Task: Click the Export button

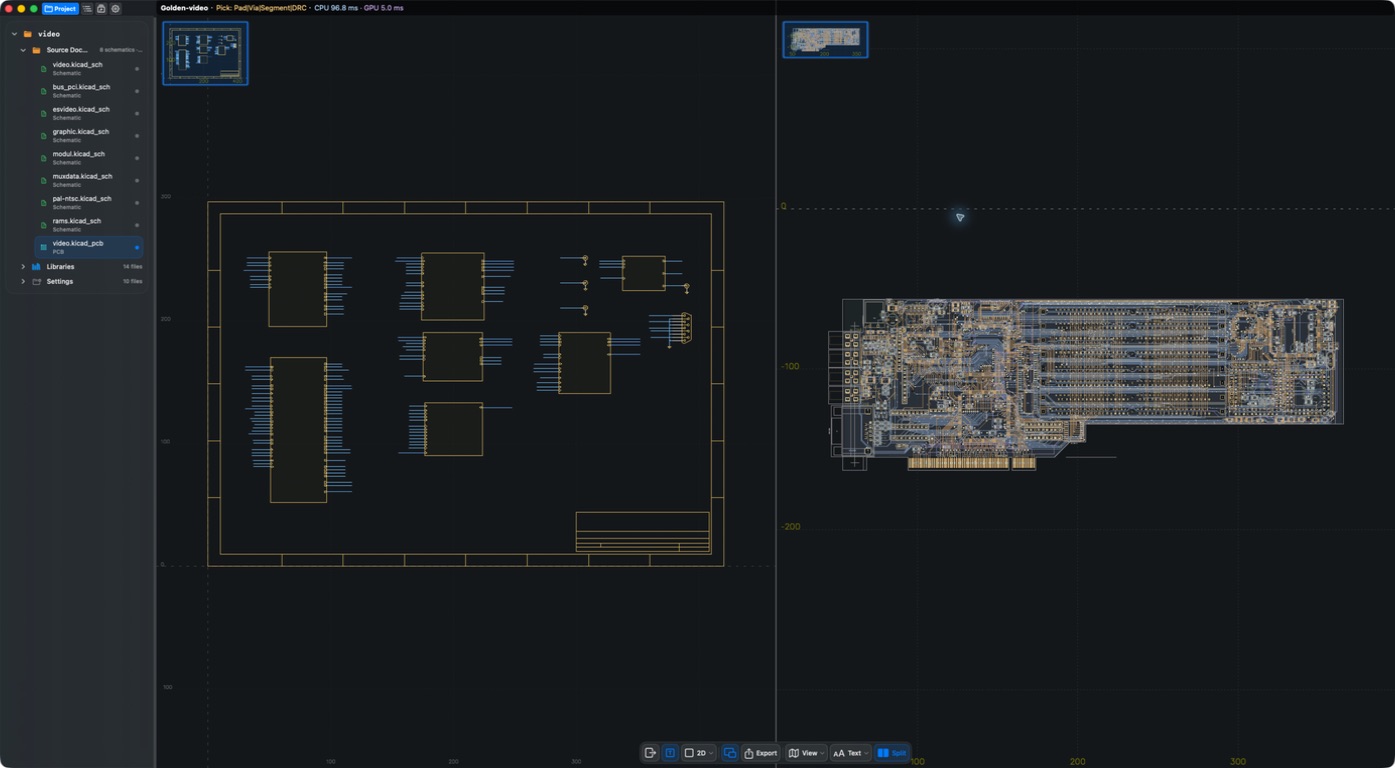Action: click(761, 753)
